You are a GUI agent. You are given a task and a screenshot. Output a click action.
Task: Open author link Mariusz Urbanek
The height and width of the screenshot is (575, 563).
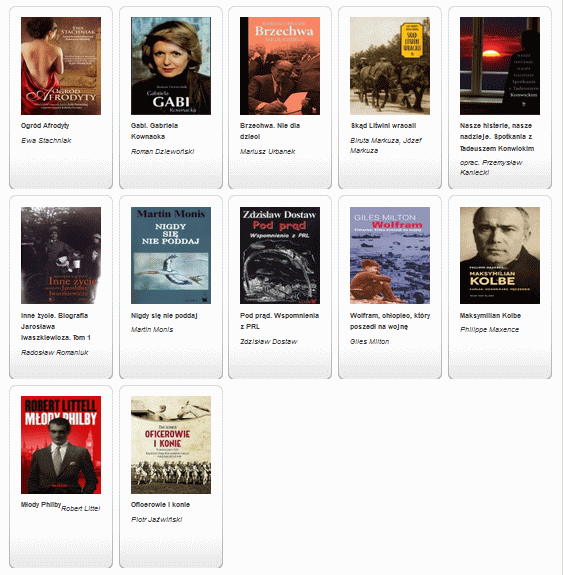267,151
